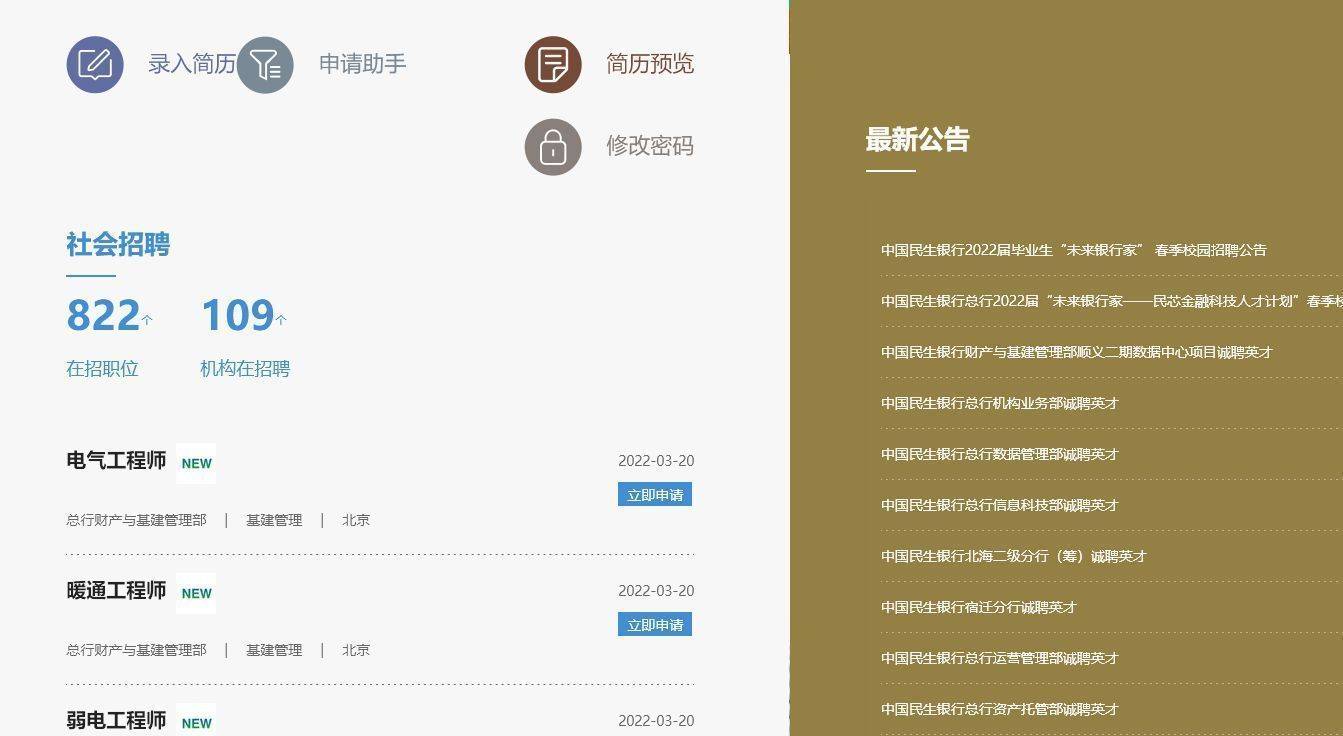
Task: Click the 在招职位 count label
Action: tap(102, 369)
